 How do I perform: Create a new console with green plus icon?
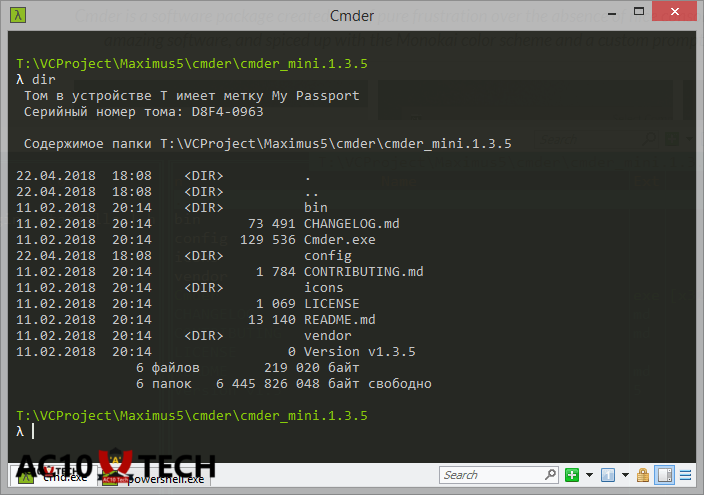pyautogui.click(x=572, y=475)
